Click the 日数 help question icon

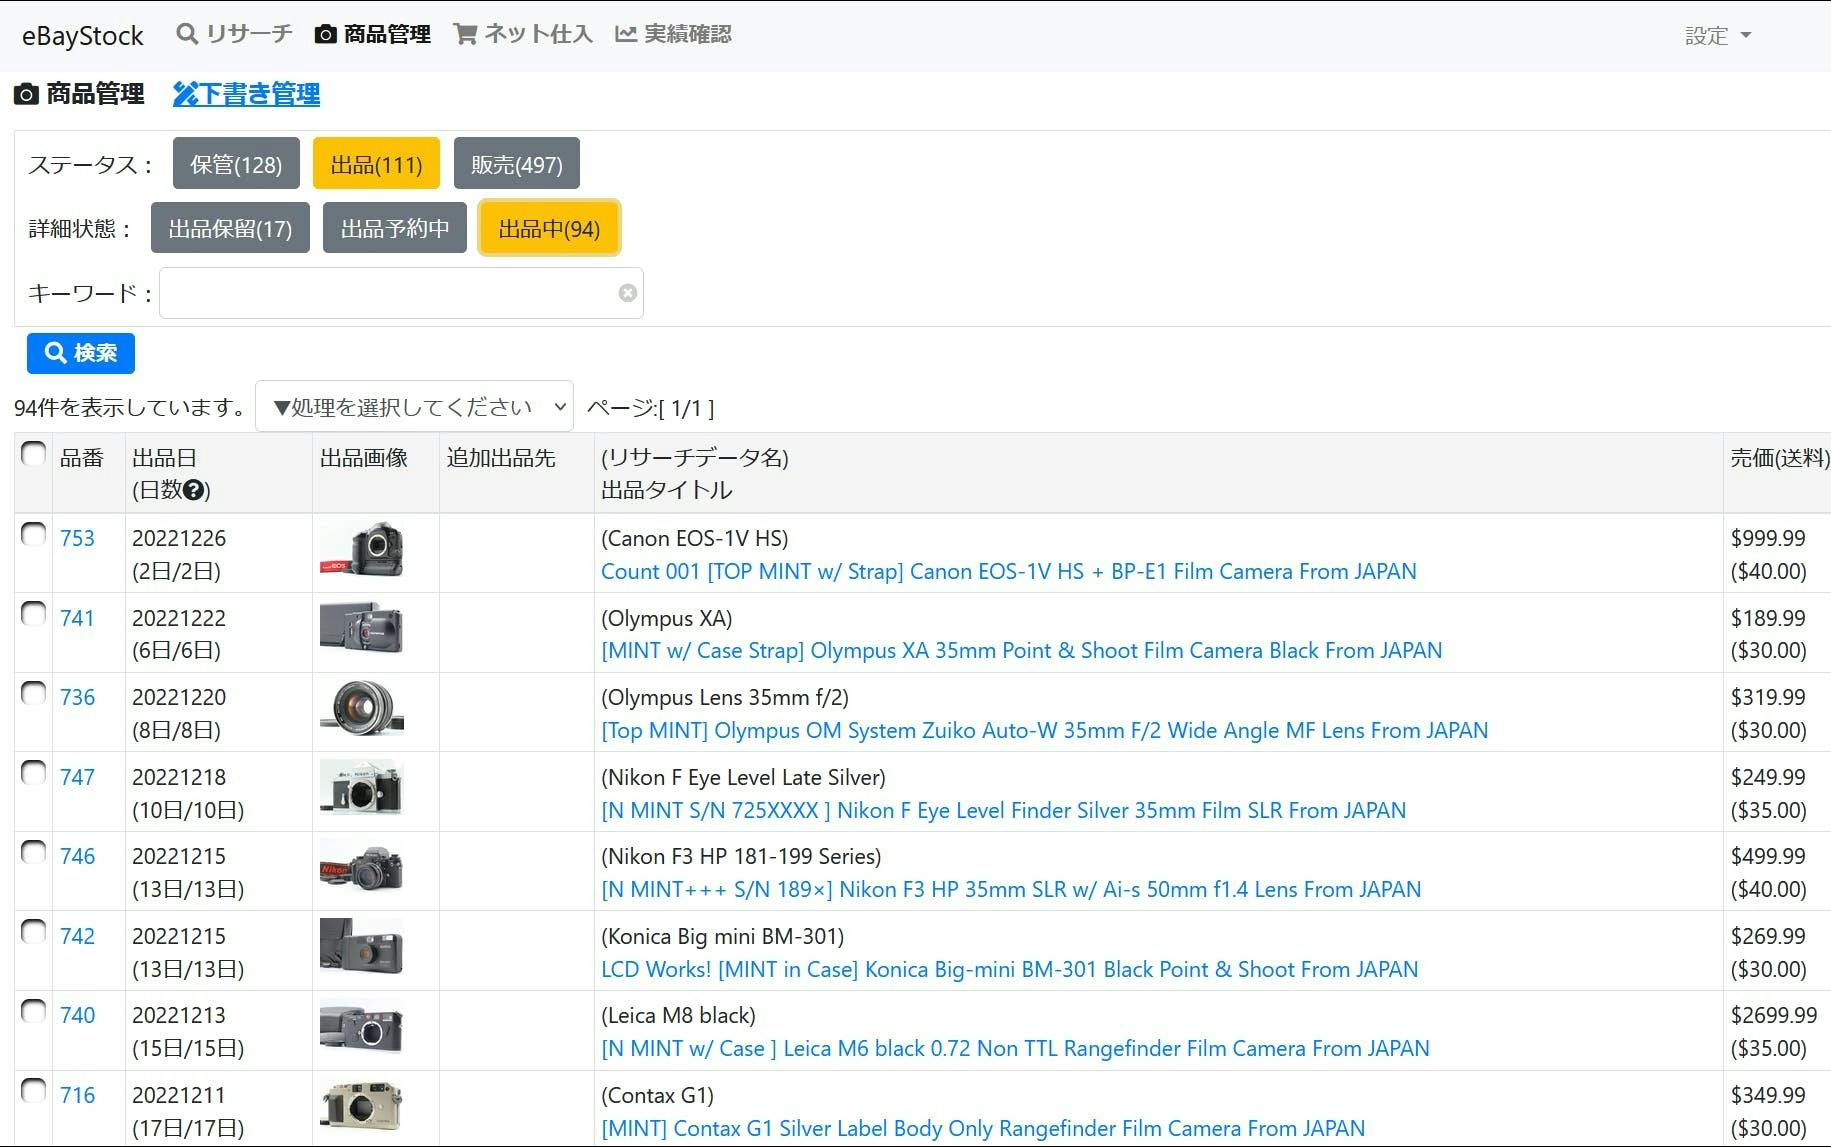[x=194, y=490]
